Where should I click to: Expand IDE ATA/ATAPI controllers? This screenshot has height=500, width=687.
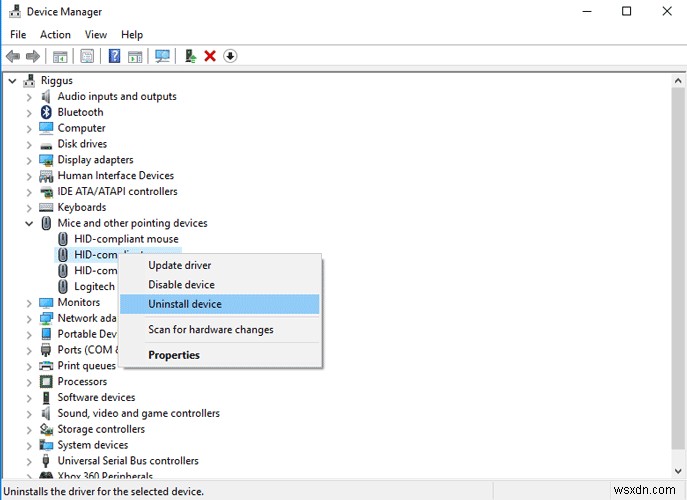pyautogui.click(x=29, y=192)
